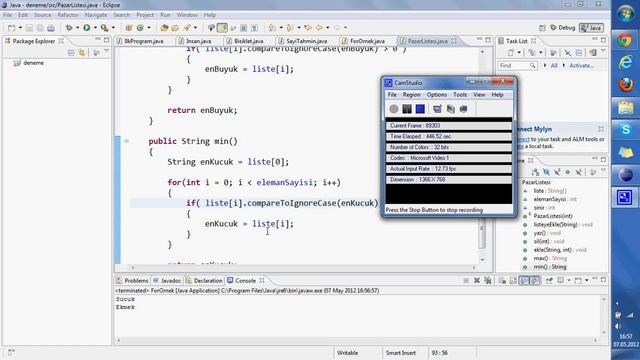
Task: Click editor horizontal scrollbar
Action: click(x=303, y=268)
